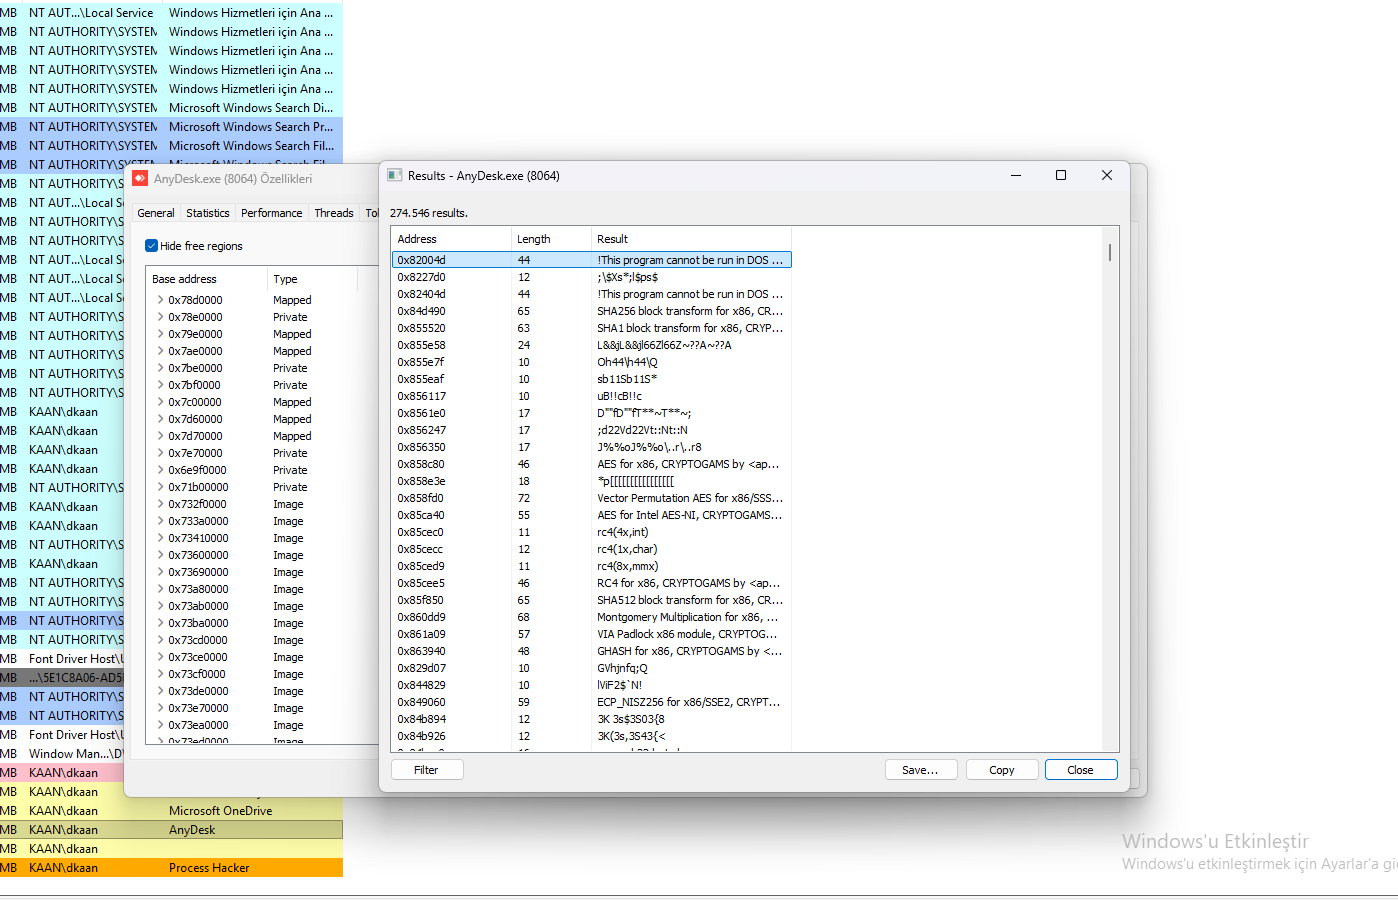Select the AnyDesk process row in Process Hacker

point(171,830)
